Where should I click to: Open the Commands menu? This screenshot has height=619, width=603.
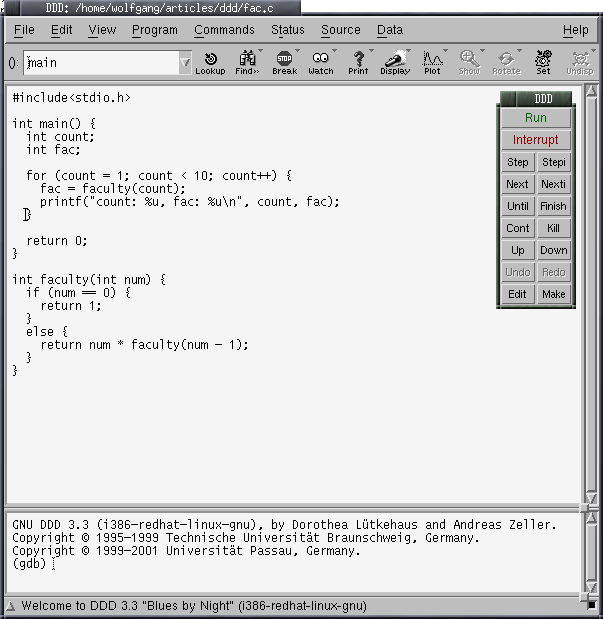[x=224, y=30]
